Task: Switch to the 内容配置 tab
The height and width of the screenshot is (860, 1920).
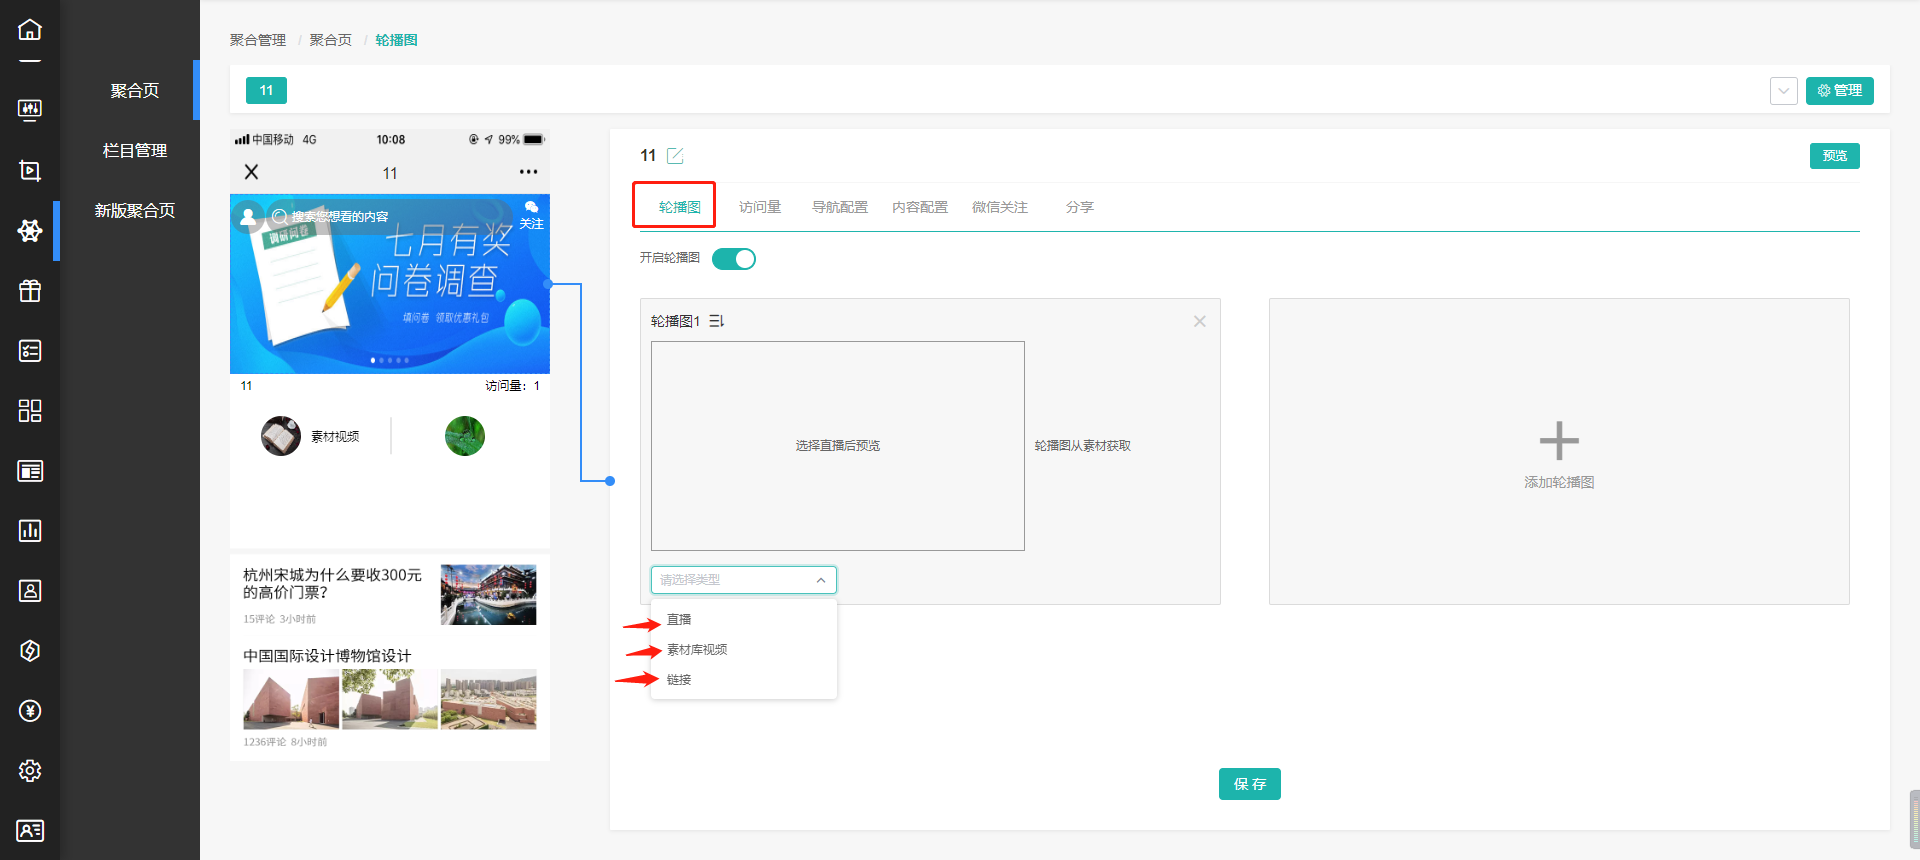Action: (x=920, y=207)
